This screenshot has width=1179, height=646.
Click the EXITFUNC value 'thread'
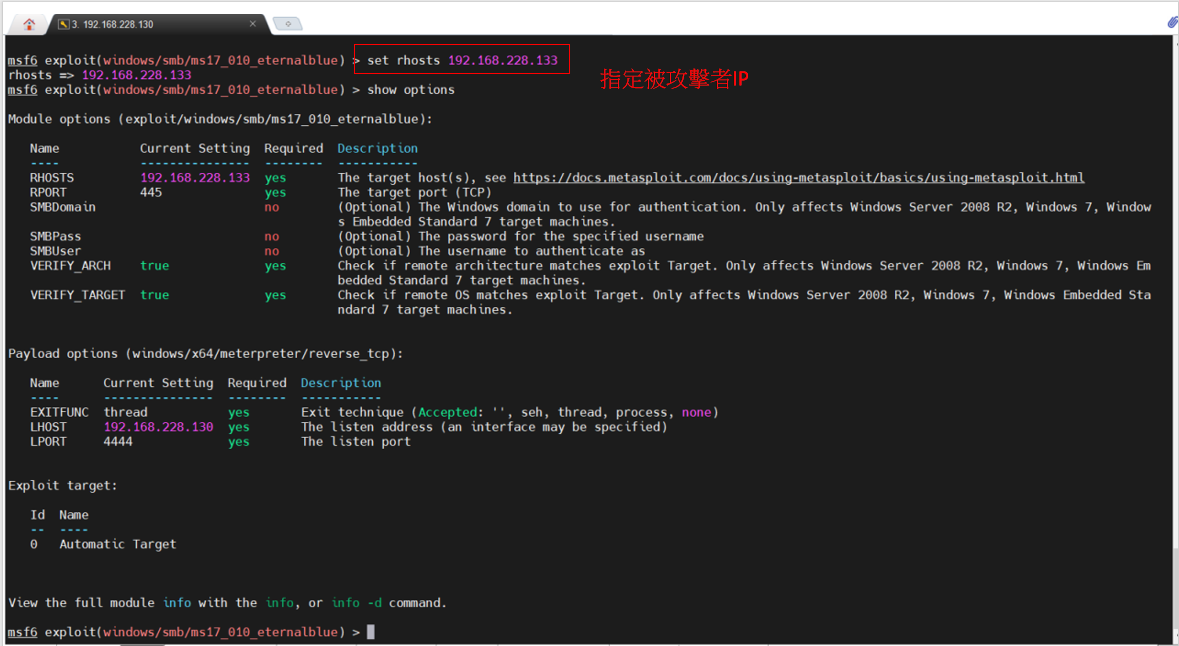click(x=125, y=412)
